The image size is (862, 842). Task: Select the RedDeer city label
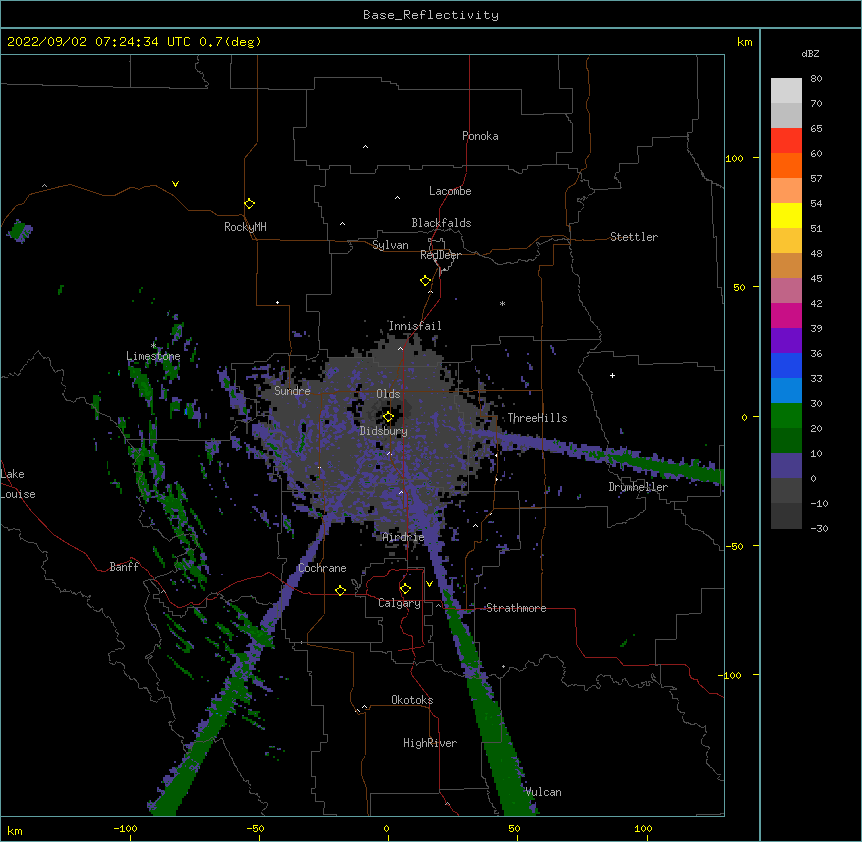click(x=440, y=255)
